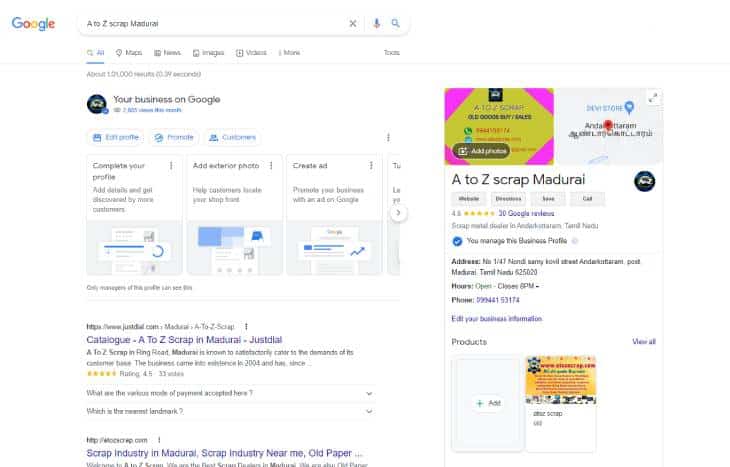Click the Save button in knowledge panel
The image size is (730, 467).
point(548,199)
